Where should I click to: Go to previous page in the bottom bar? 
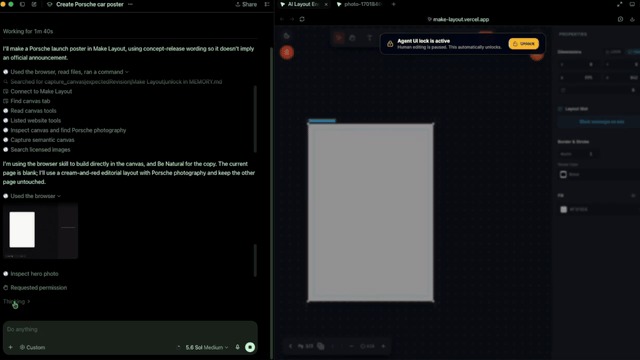coord(290,346)
